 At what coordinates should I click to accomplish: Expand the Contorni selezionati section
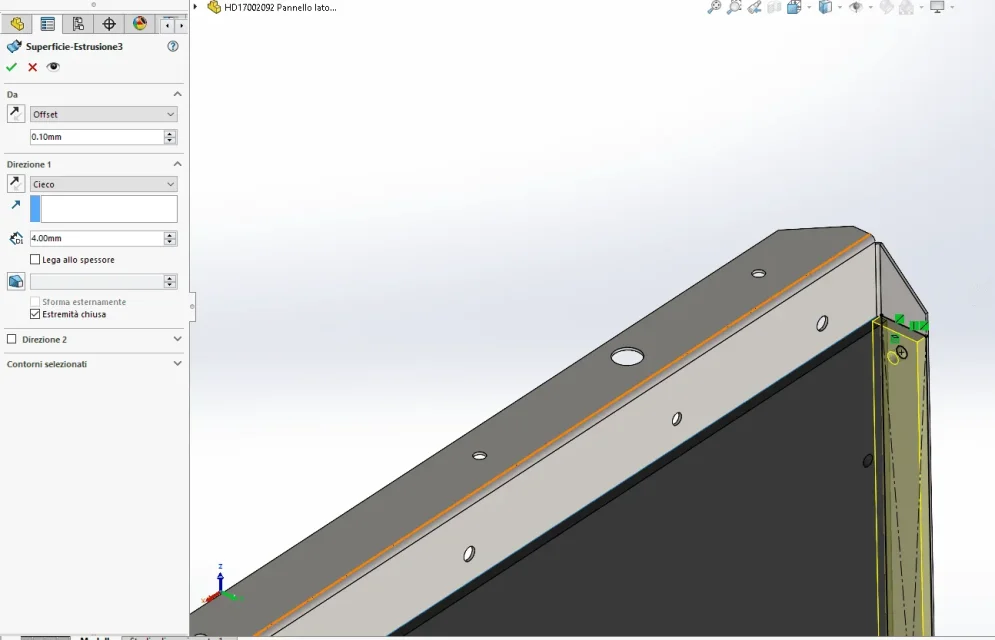point(178,364)
